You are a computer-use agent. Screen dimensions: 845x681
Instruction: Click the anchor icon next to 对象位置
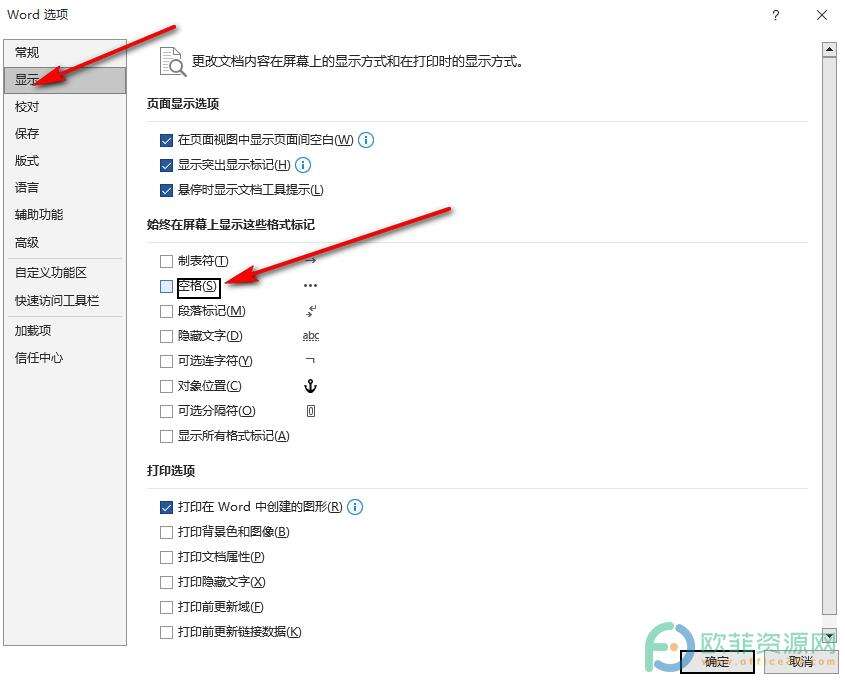tap(310, 386)
